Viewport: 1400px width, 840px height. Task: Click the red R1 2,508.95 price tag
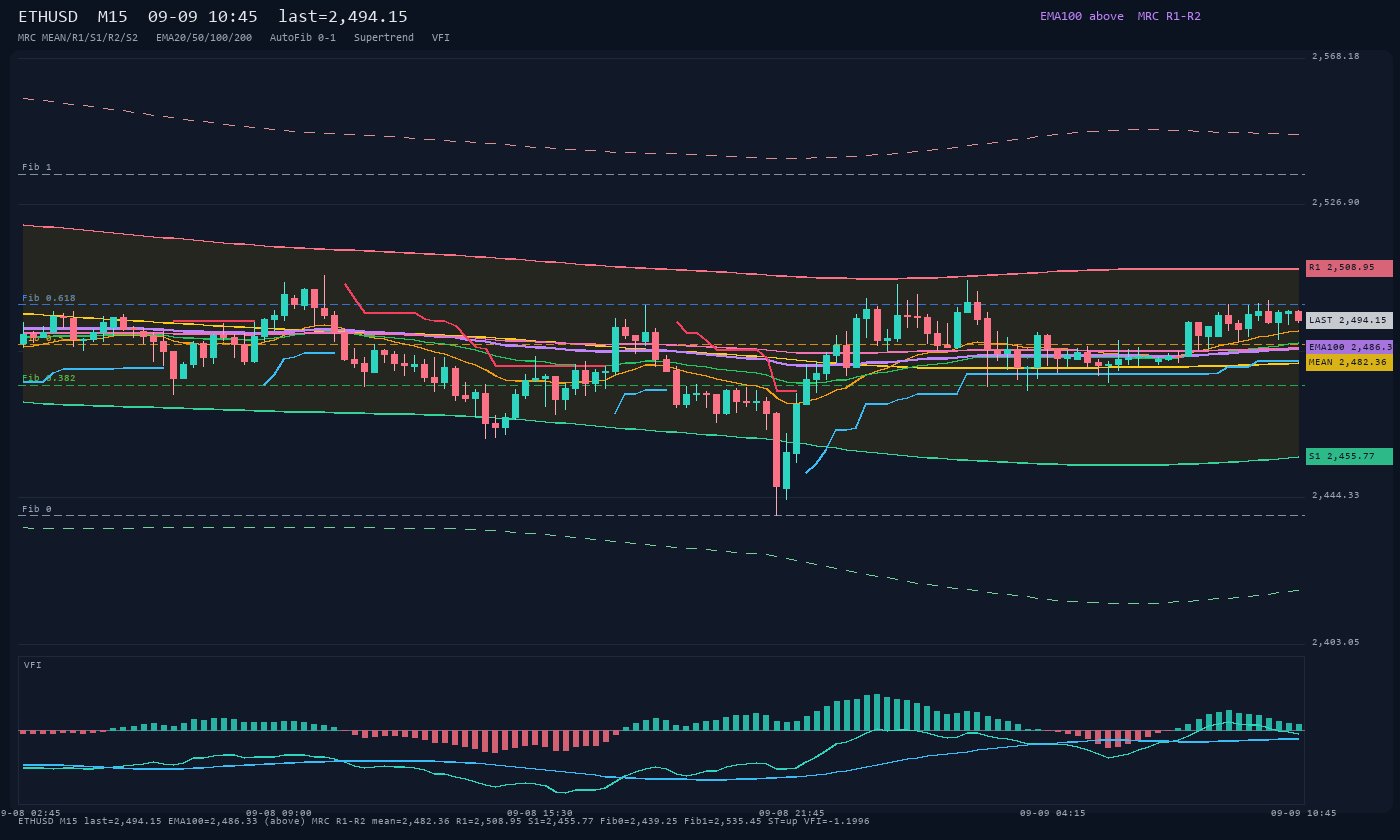[1349, 268]
